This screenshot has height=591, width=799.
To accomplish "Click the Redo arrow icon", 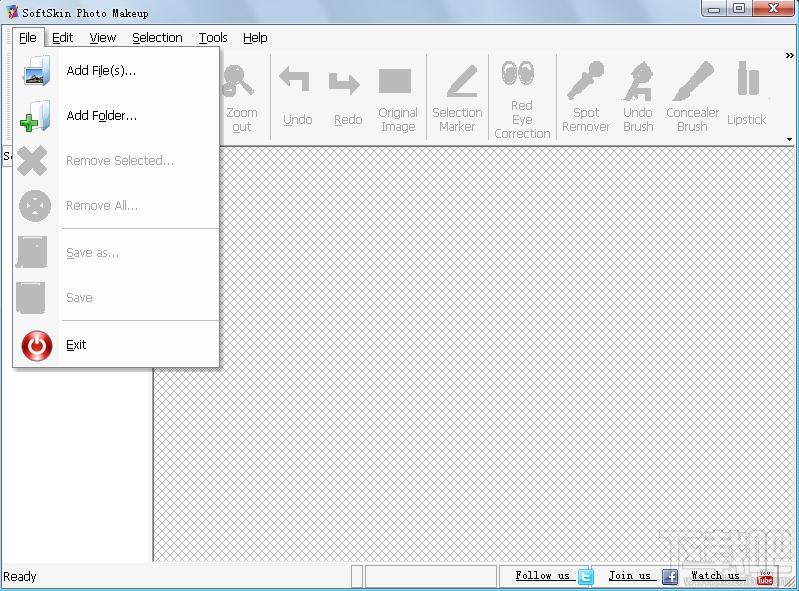I will 344,84.
